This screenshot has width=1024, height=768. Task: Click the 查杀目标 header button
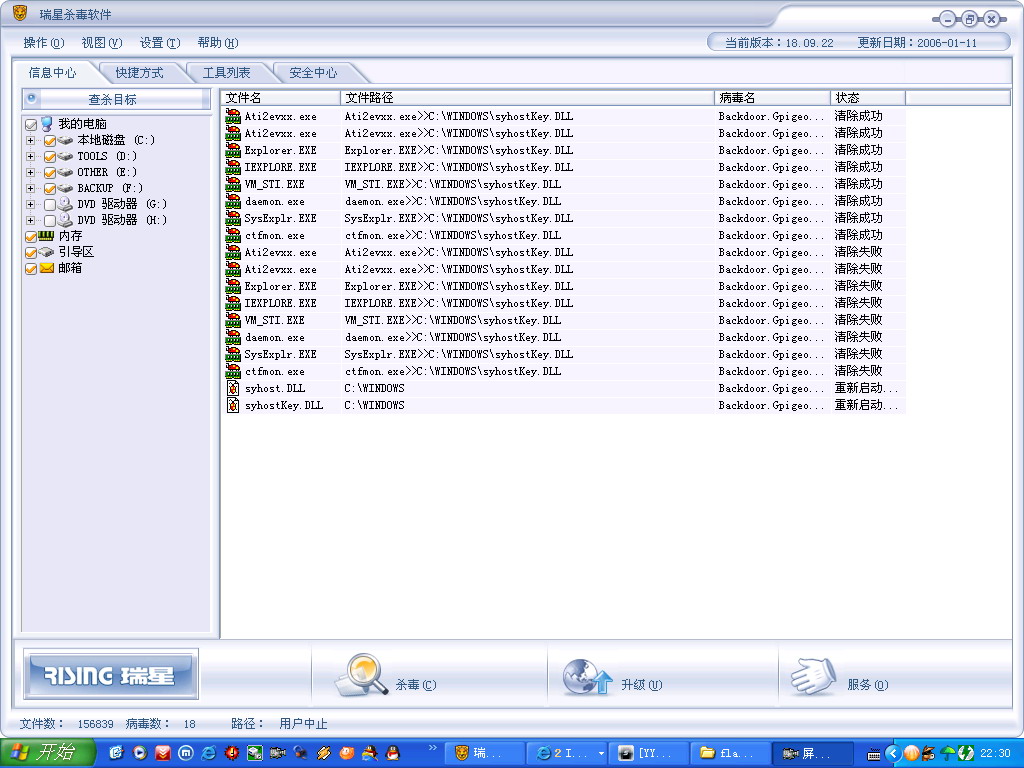tap(116, 99)
